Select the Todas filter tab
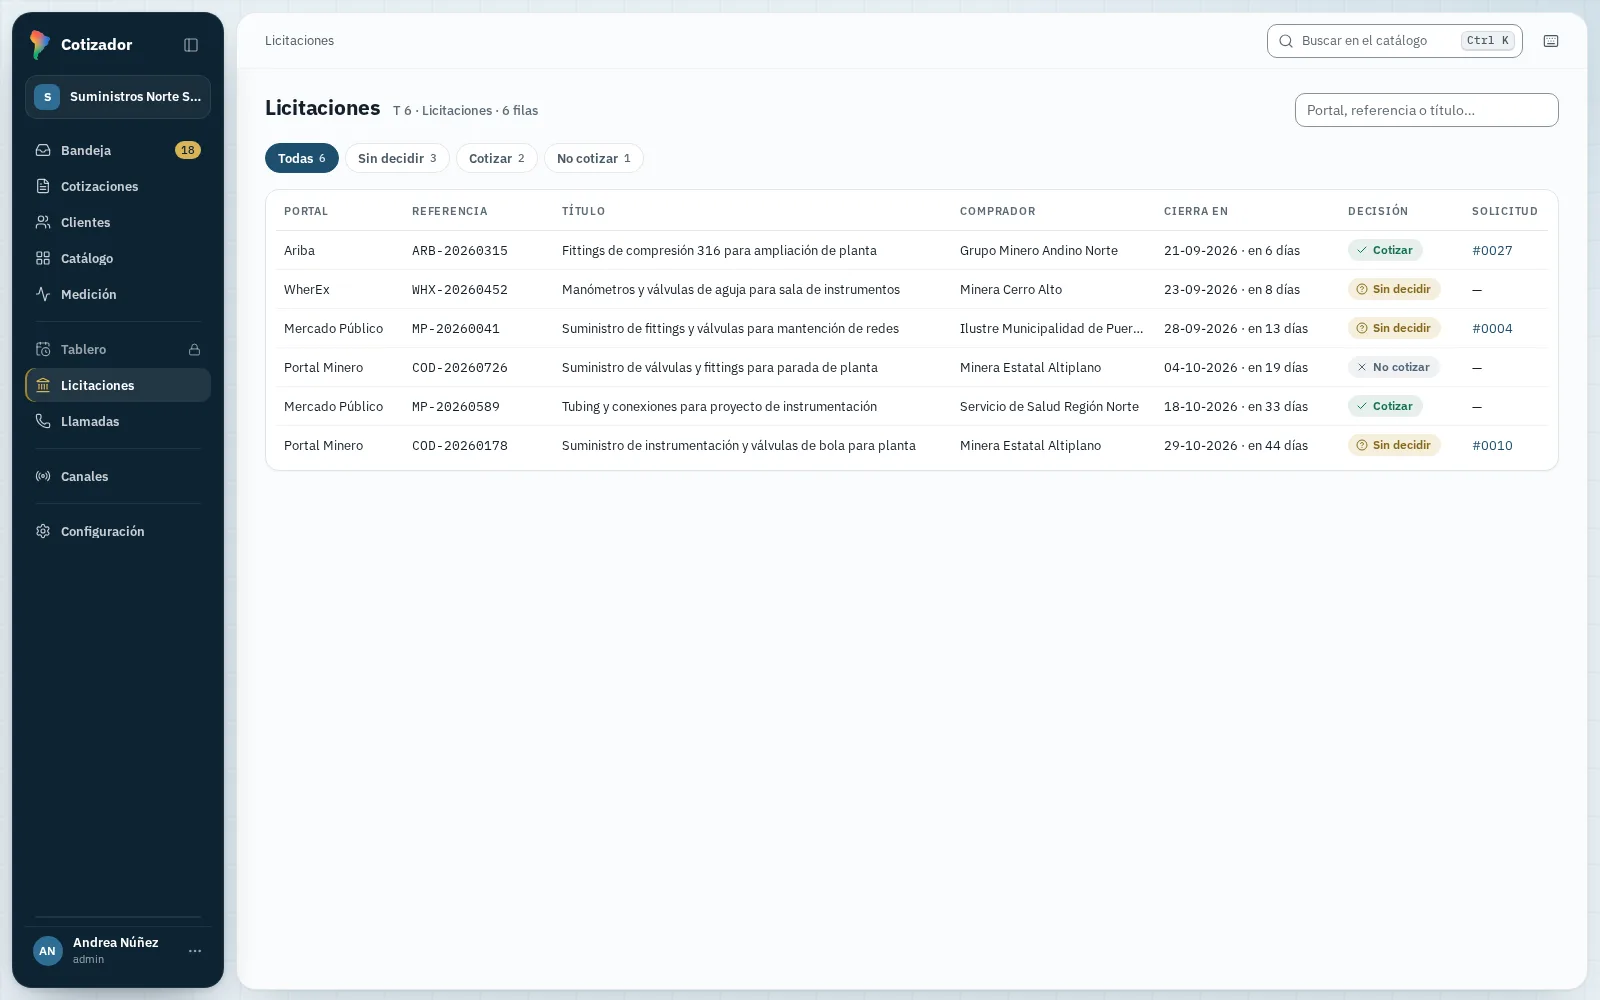 tap(302, 158)
